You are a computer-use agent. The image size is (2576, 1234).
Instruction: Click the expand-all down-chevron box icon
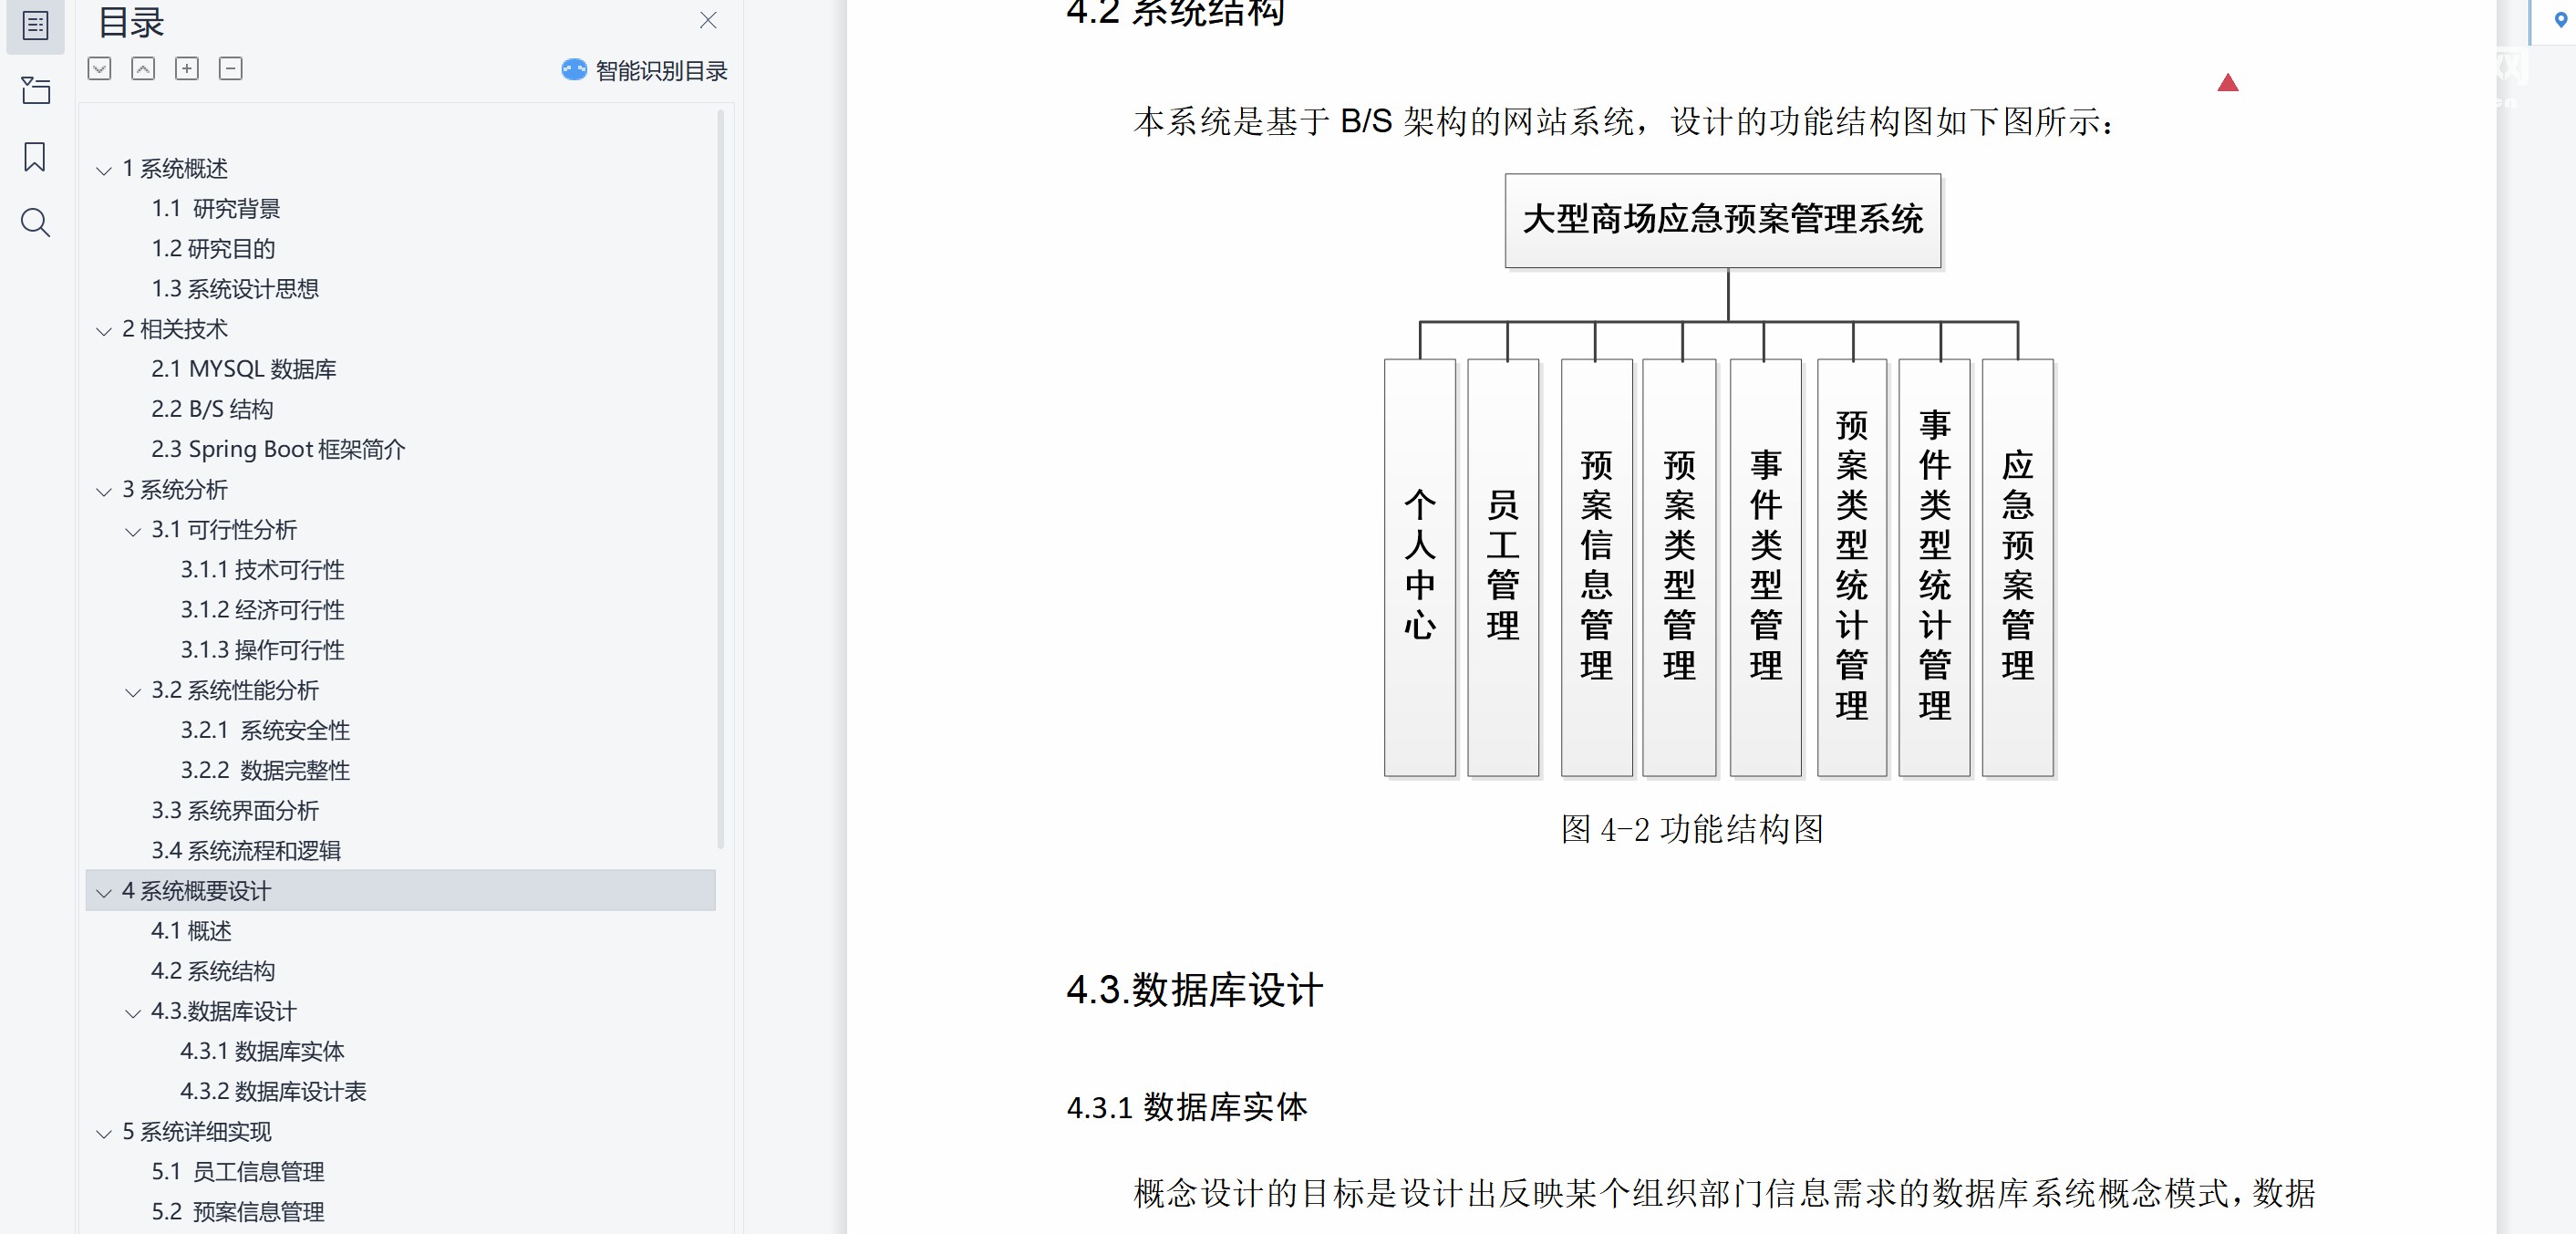[99, 69]
